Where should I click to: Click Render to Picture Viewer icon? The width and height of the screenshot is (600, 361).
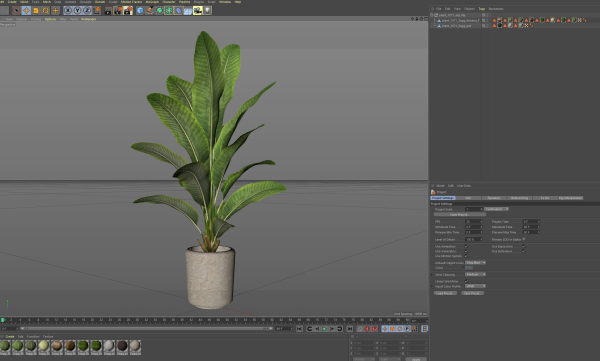point(118,10)
